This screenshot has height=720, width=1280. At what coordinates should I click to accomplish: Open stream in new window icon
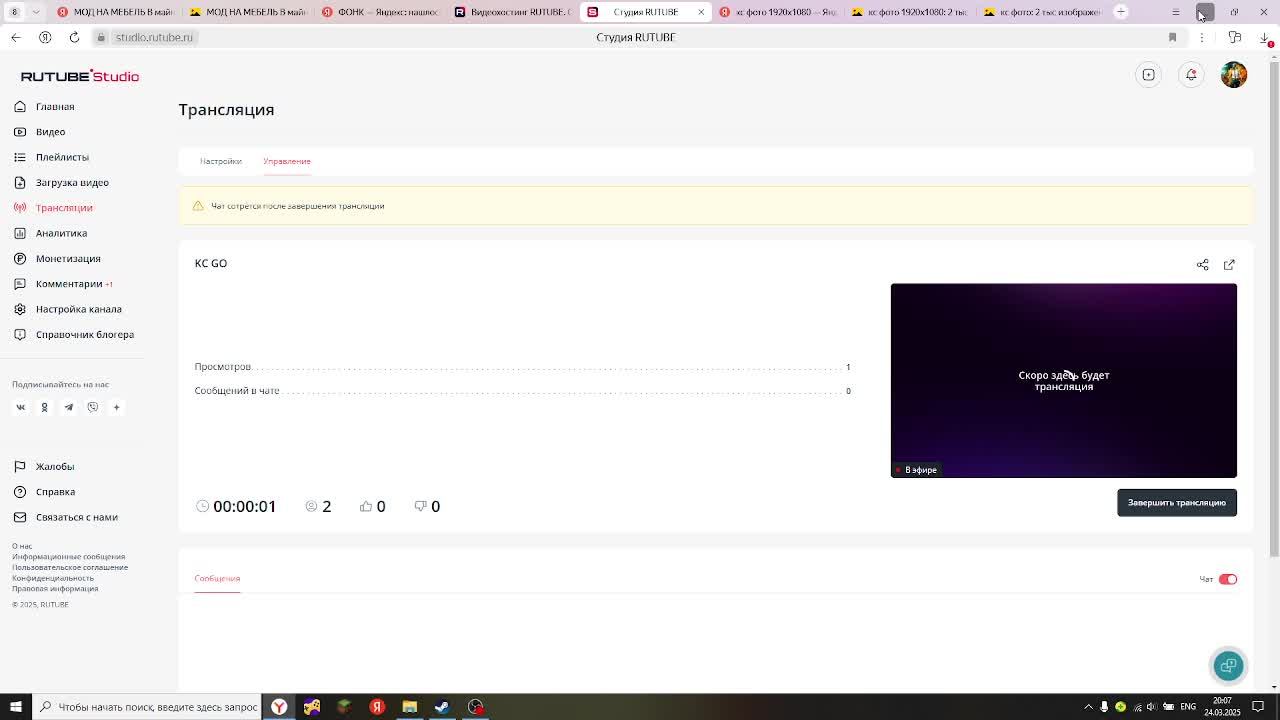pyautogui.click(x=1229, y=264)
